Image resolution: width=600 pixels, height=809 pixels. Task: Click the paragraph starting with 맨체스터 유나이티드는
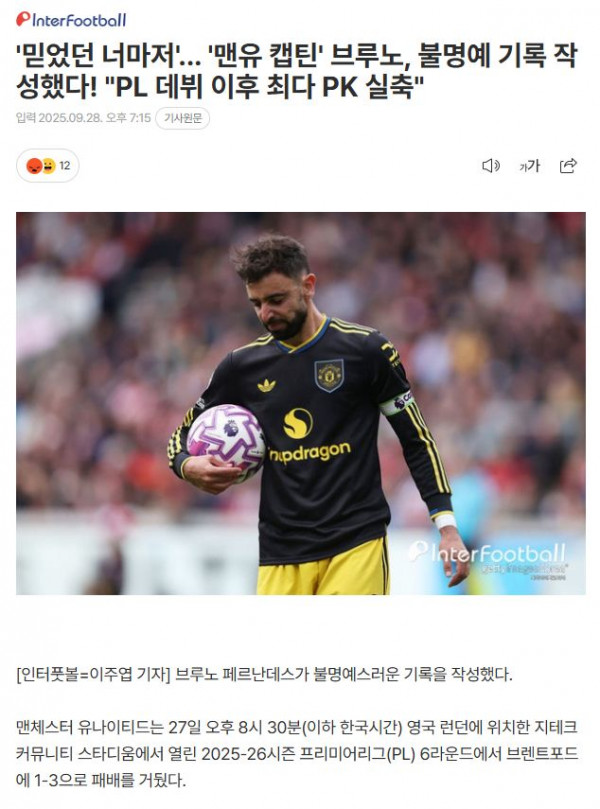click(297, 754)
